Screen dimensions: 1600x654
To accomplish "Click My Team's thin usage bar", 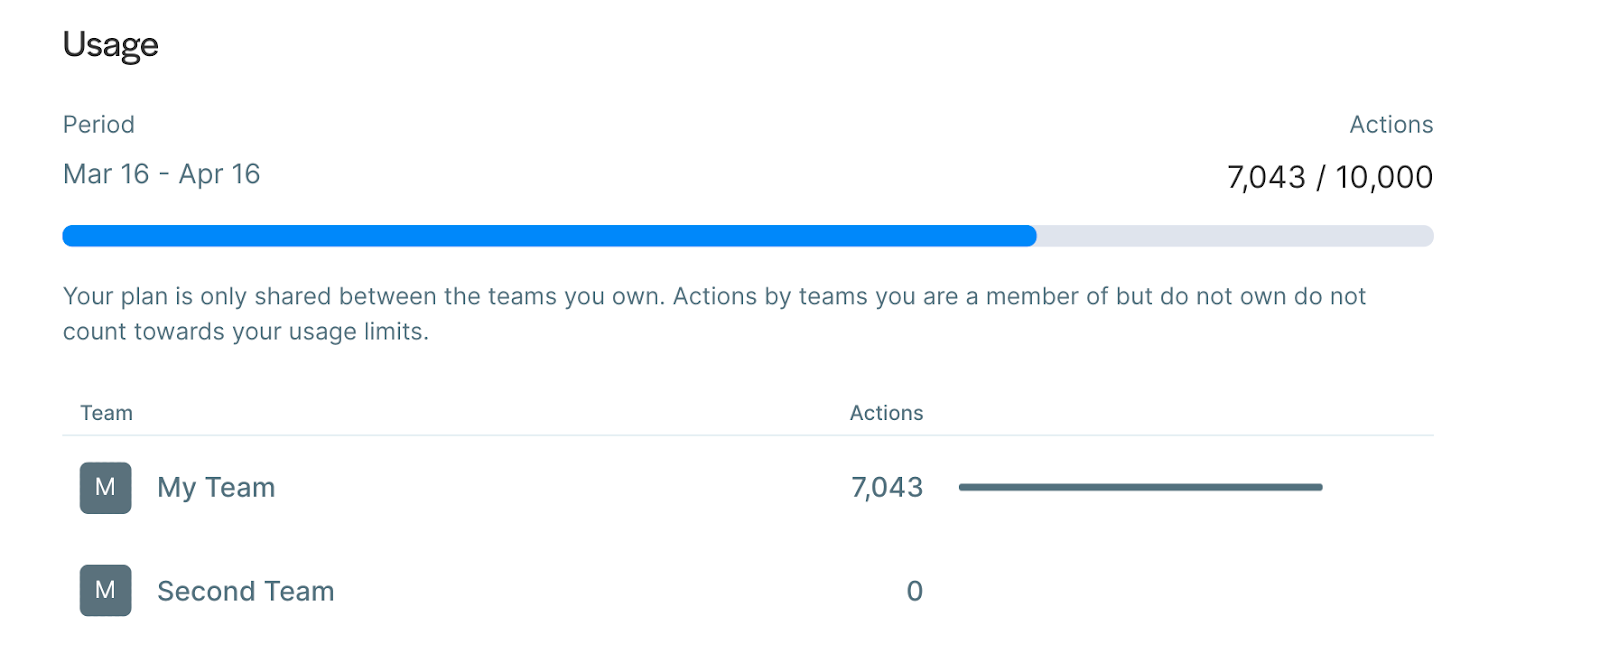I will pyautogui.click(x=1140, y=487).
